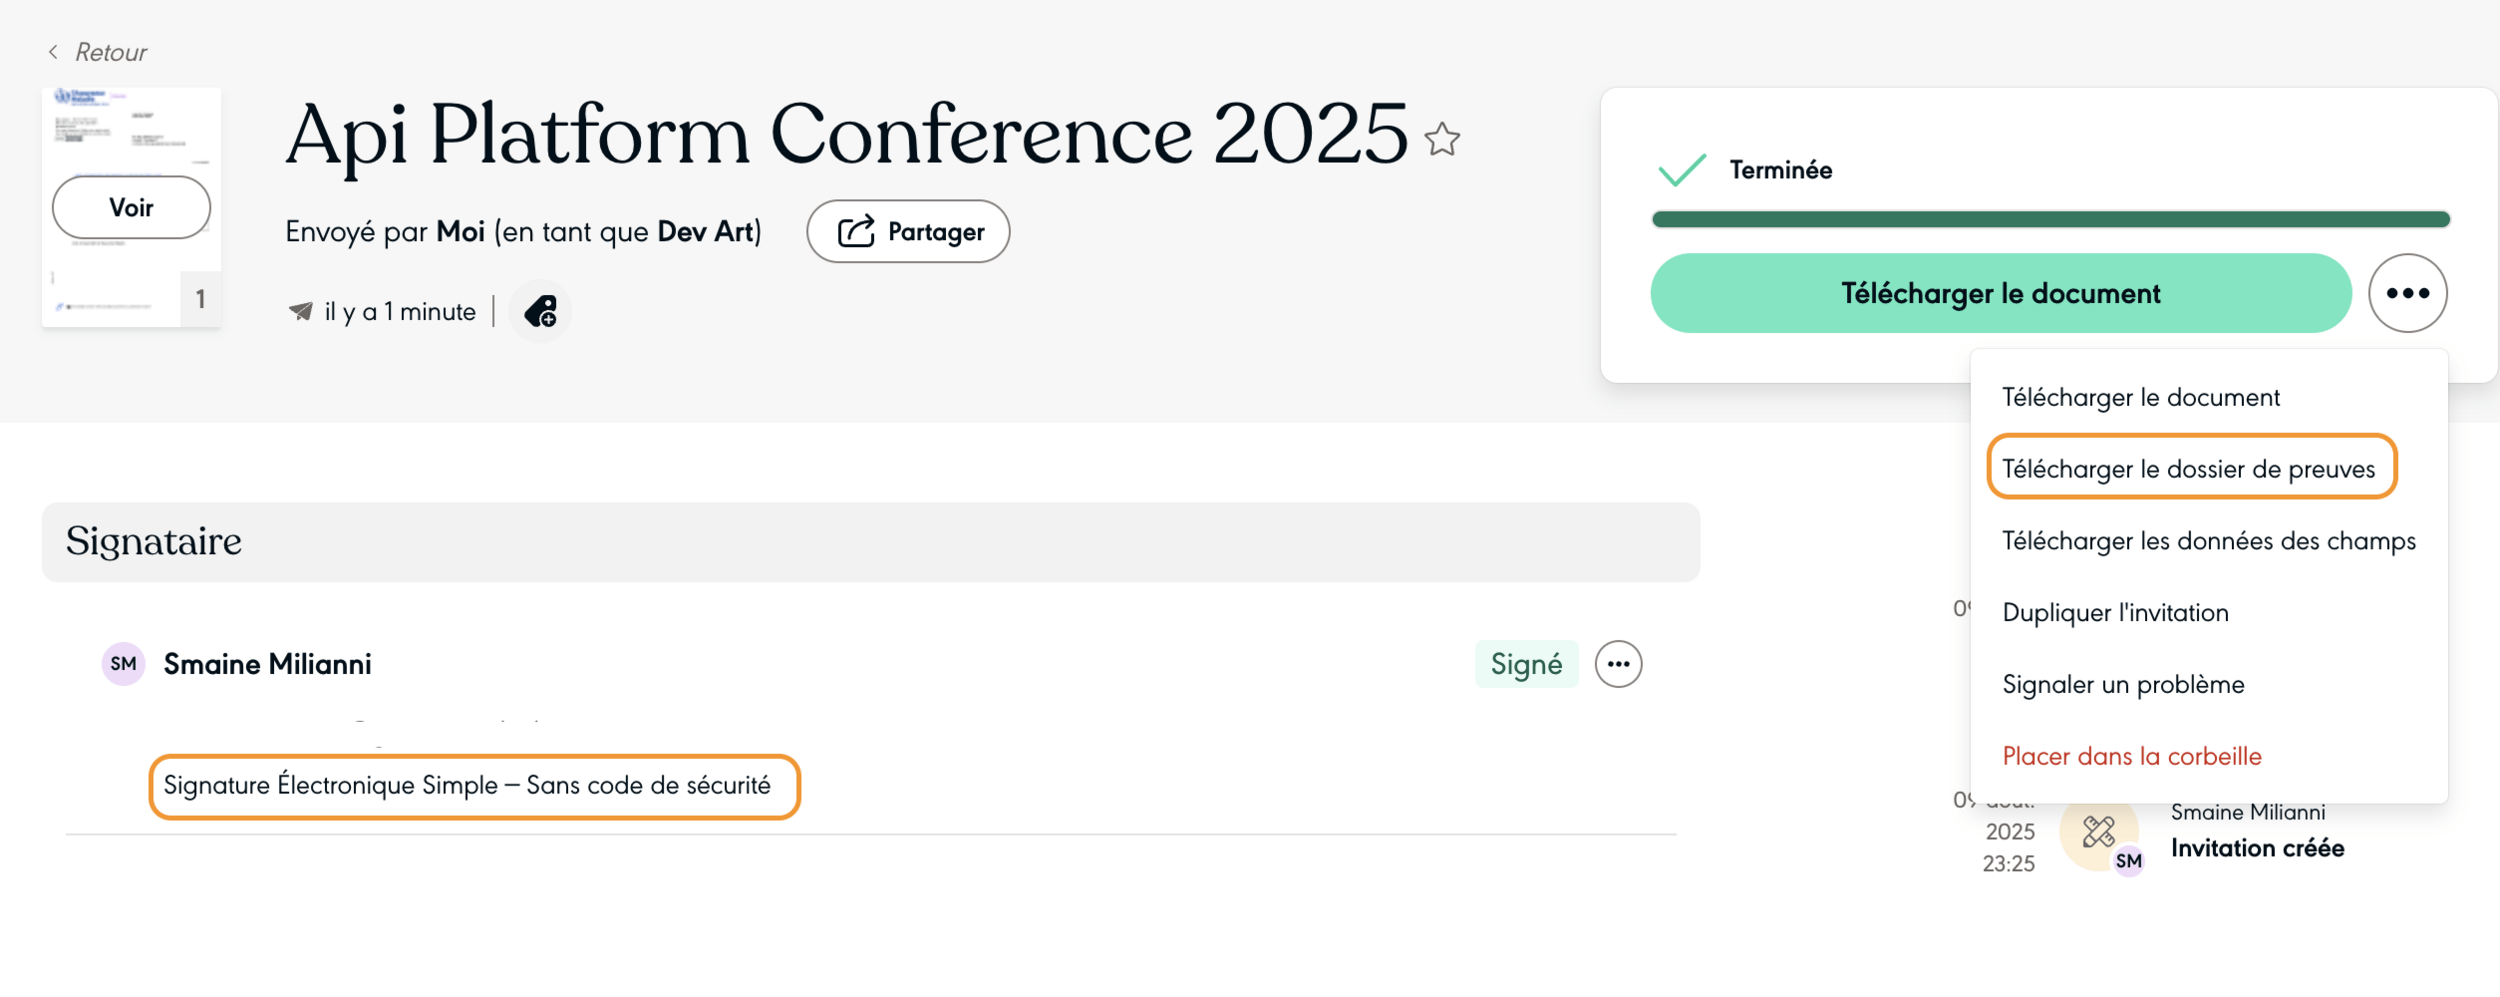Image resolution: width=2500 pixels, height=997 pixels.
Task: Click the green Télécharger le document button
Action: click(x=2000, y=293)
